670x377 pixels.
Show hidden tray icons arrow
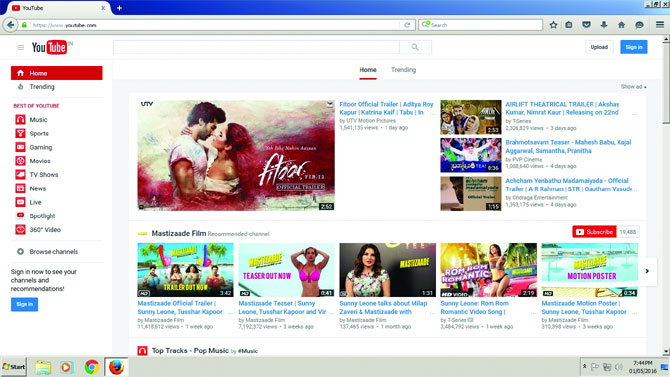[x=585, y=367]
